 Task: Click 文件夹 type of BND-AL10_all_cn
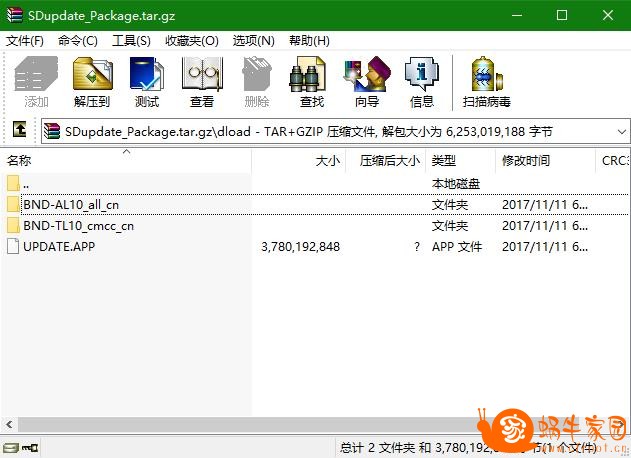(450, 205)
